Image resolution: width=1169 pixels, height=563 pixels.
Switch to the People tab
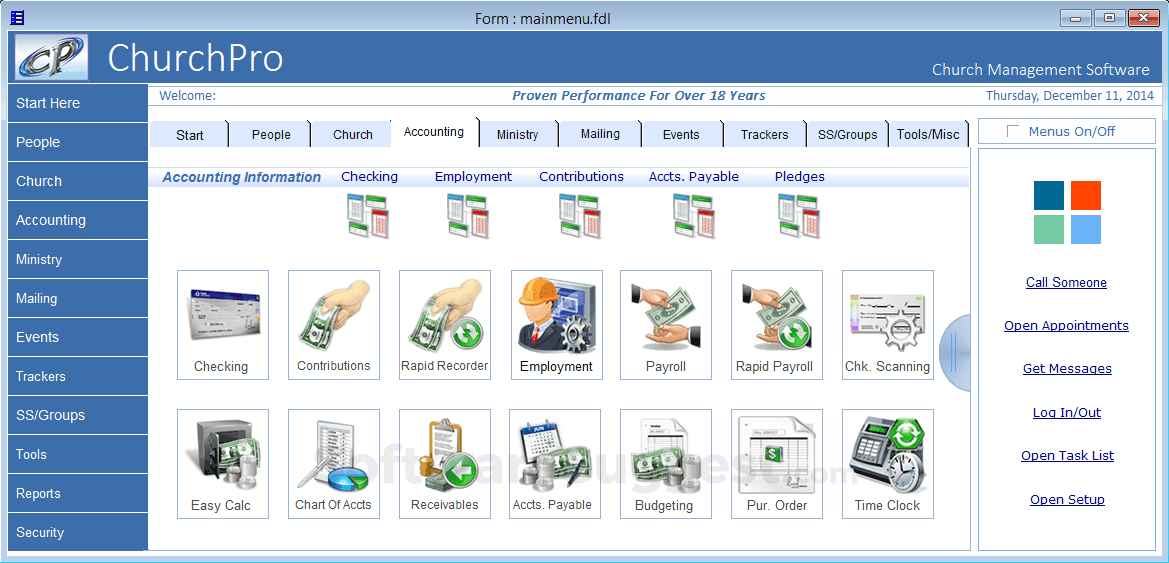(271, 135)
